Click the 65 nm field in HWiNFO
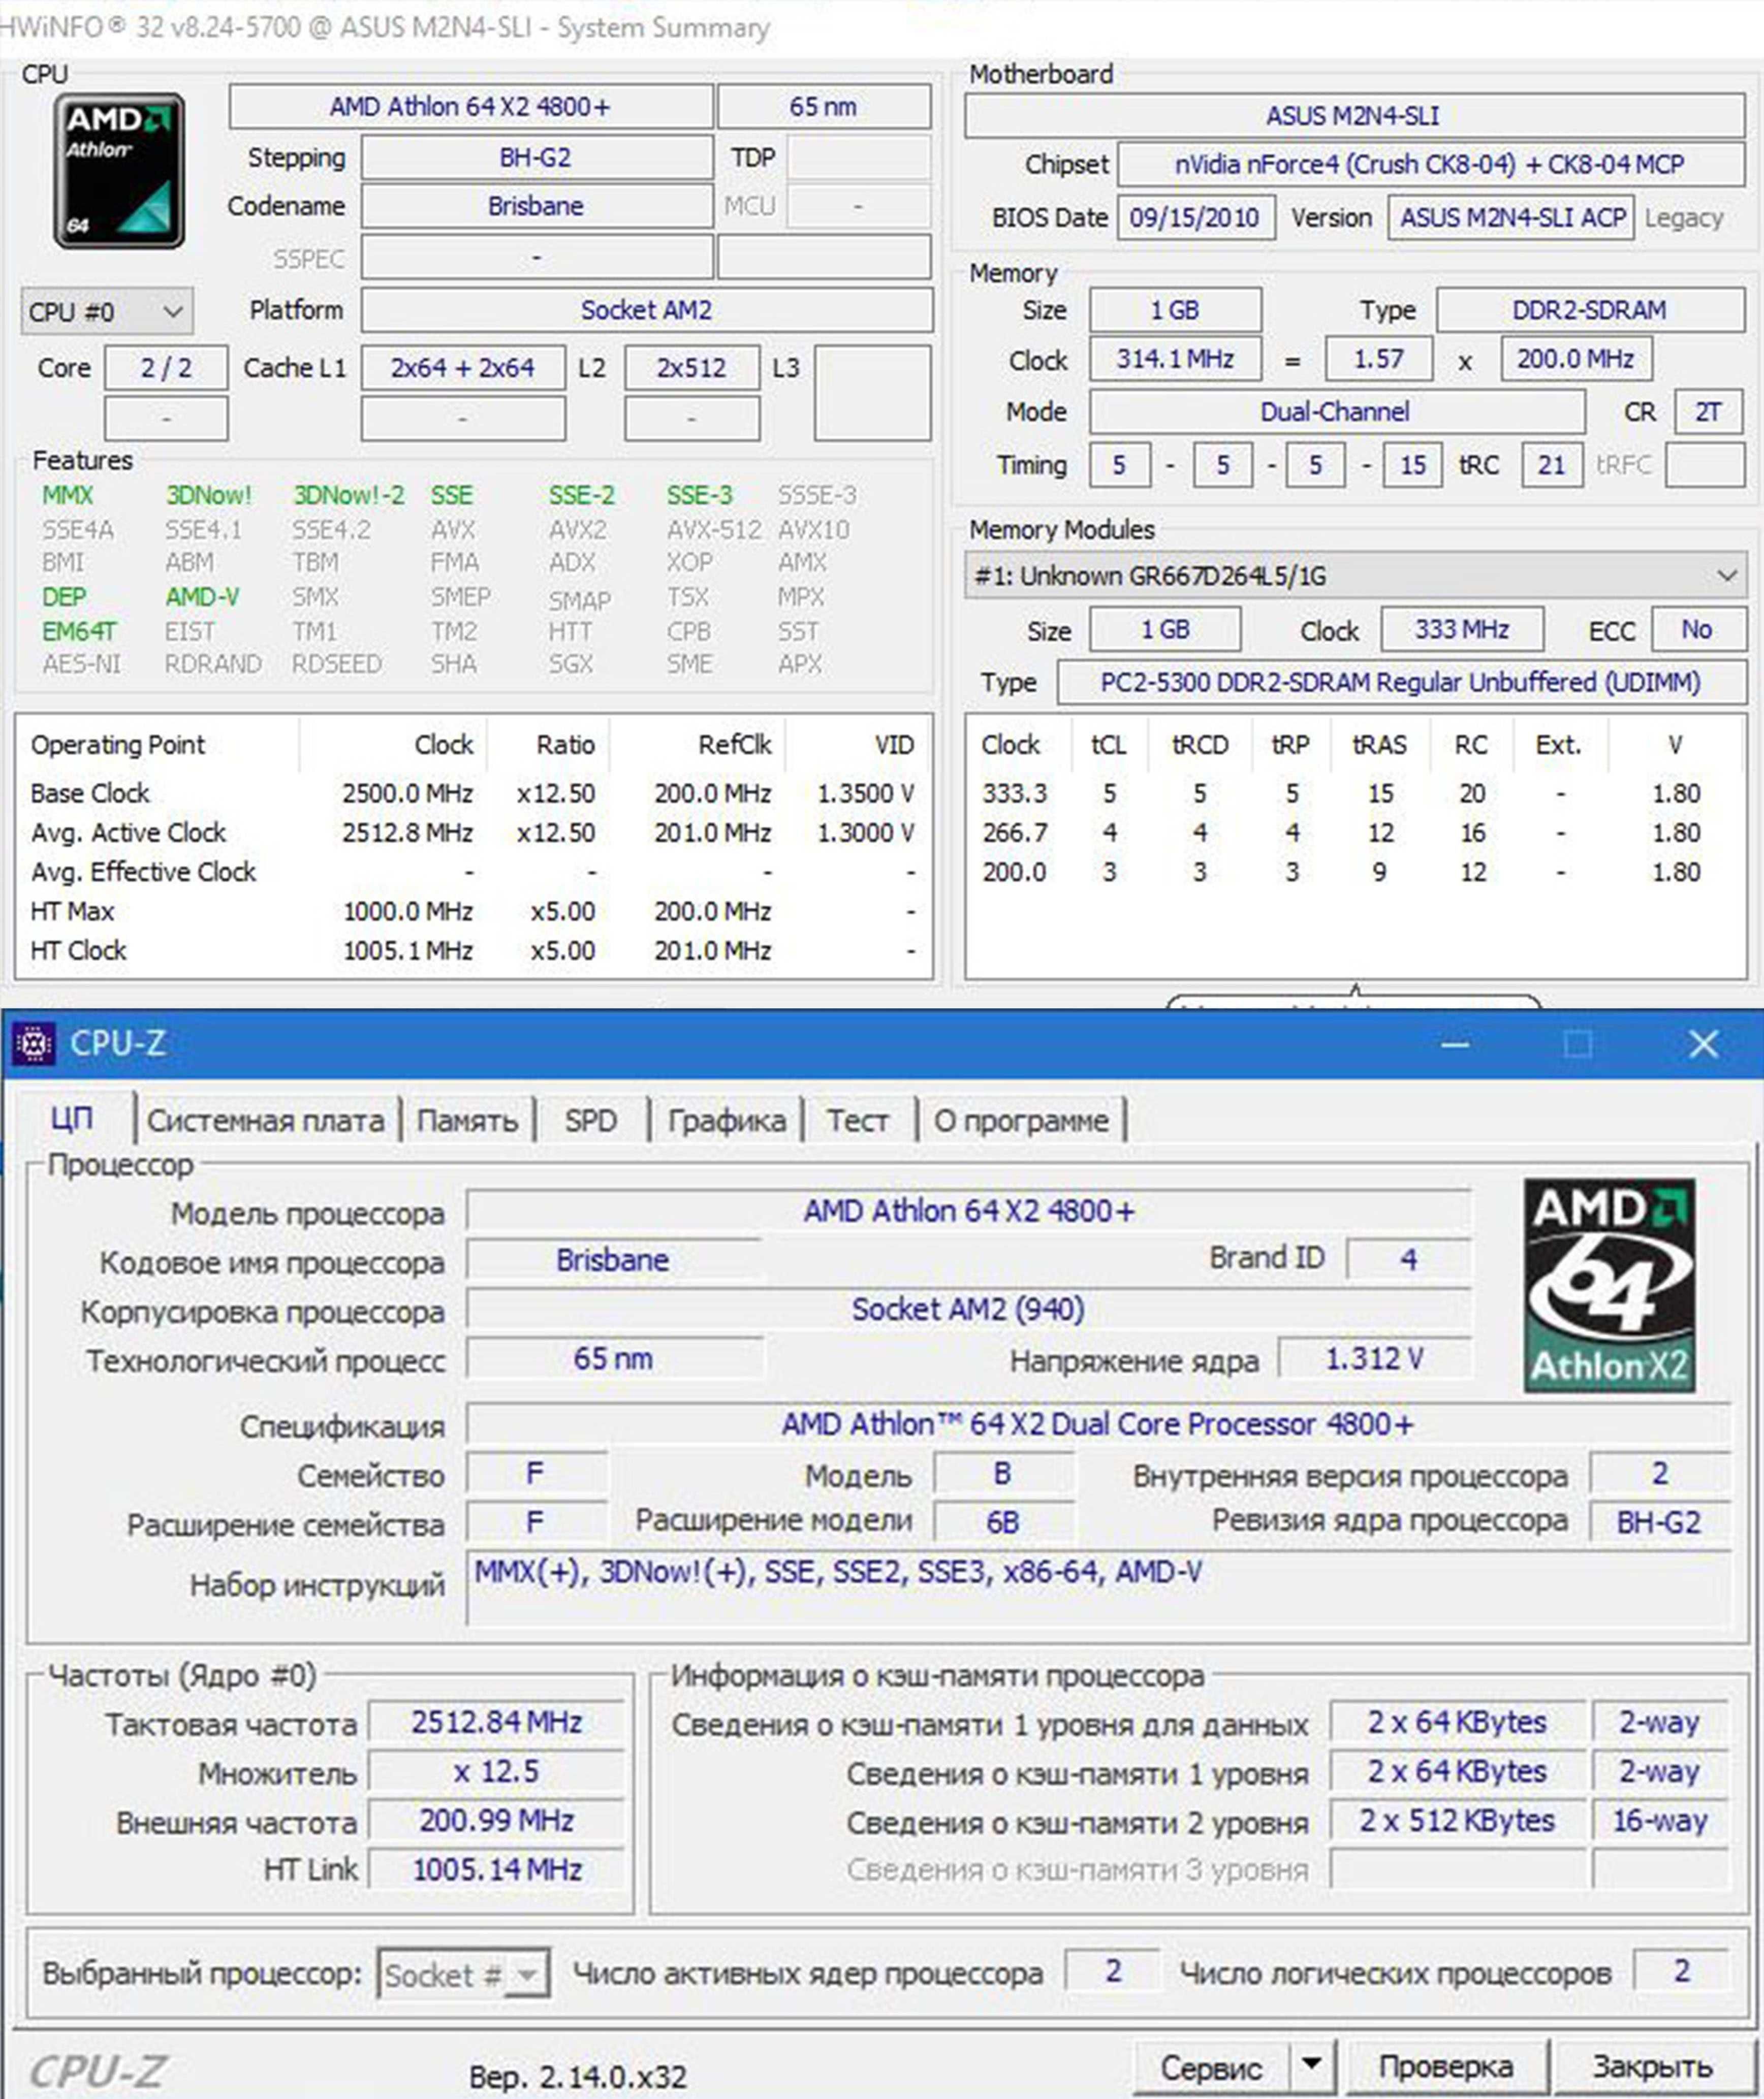 (824, 107)
